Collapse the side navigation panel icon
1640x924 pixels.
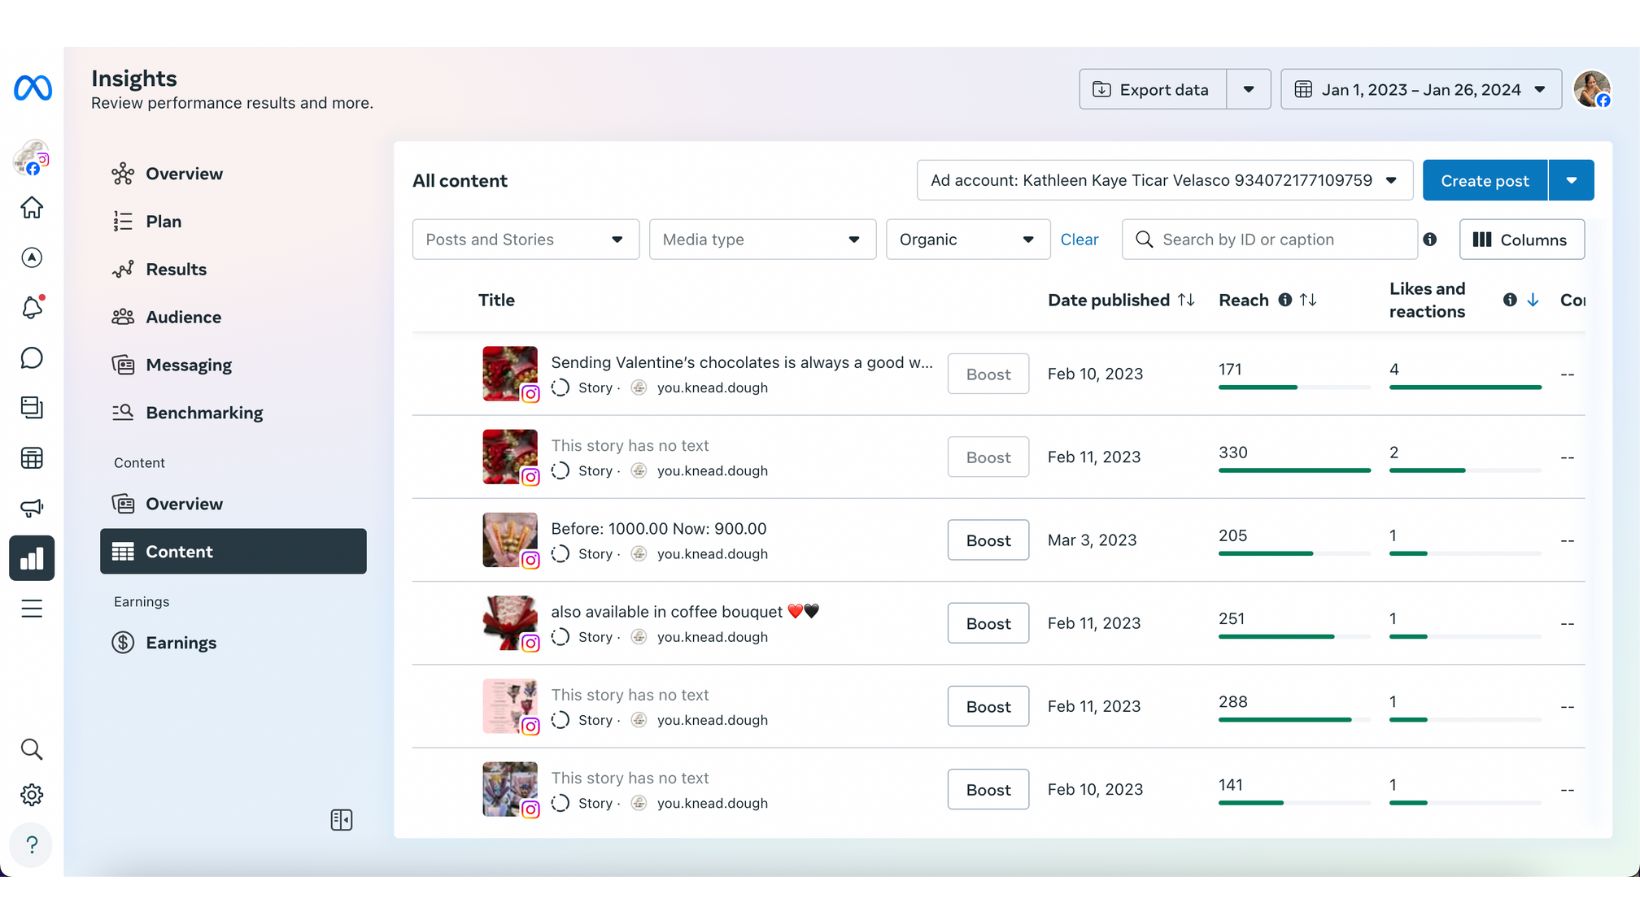click(x=341, y=820)
